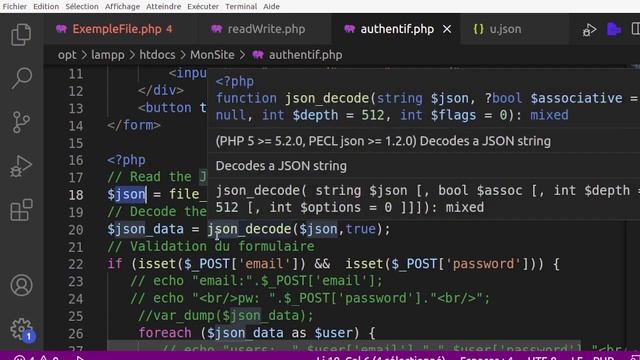The image size is (640, 360).
Task: Open the Extensions view
Action: click(21, 210)
